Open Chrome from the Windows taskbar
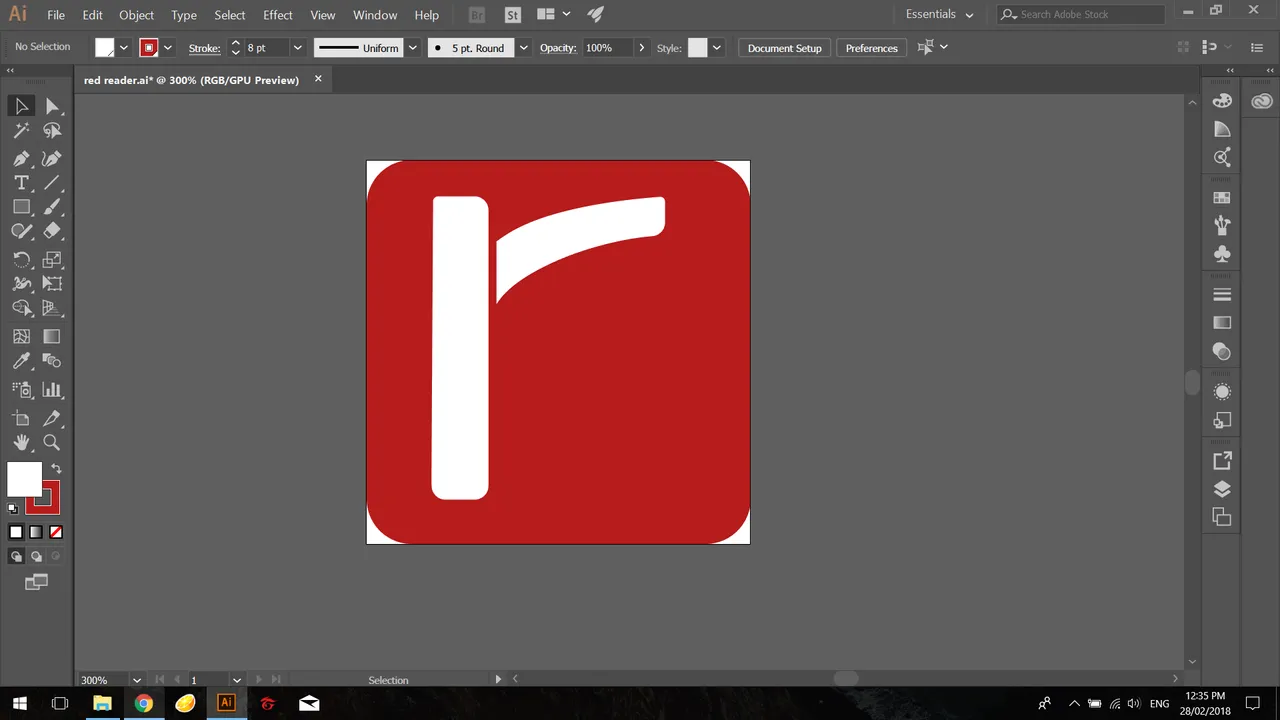1280x720 pixels. pos(144,703)
